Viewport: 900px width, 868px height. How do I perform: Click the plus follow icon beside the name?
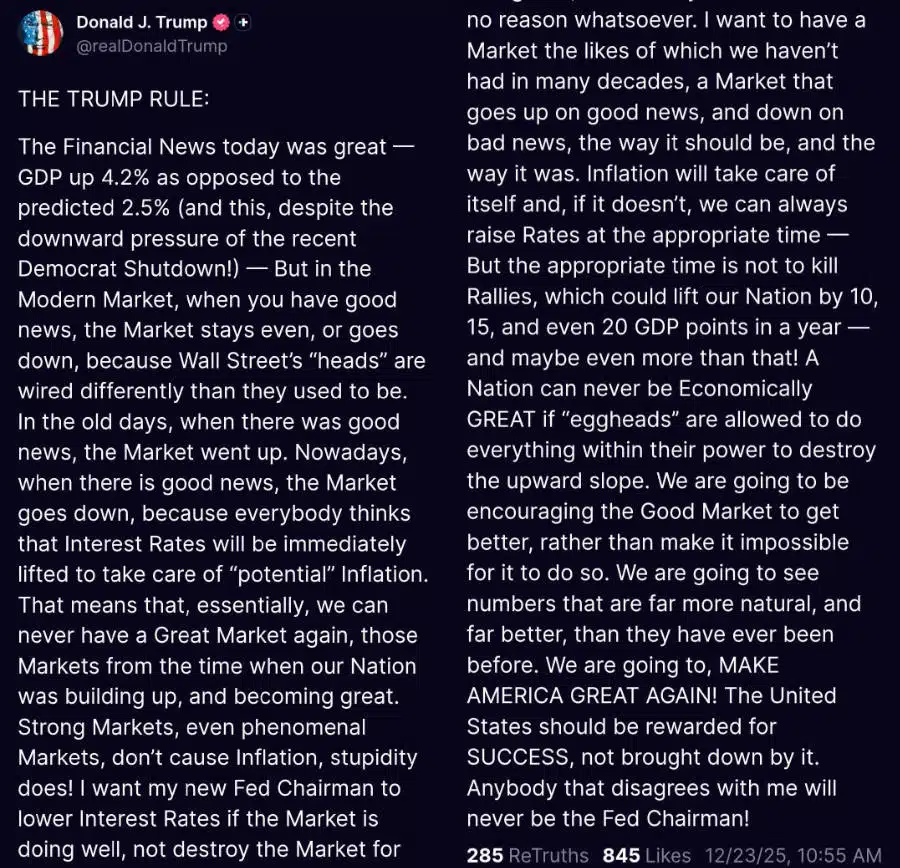pos(243,22)
